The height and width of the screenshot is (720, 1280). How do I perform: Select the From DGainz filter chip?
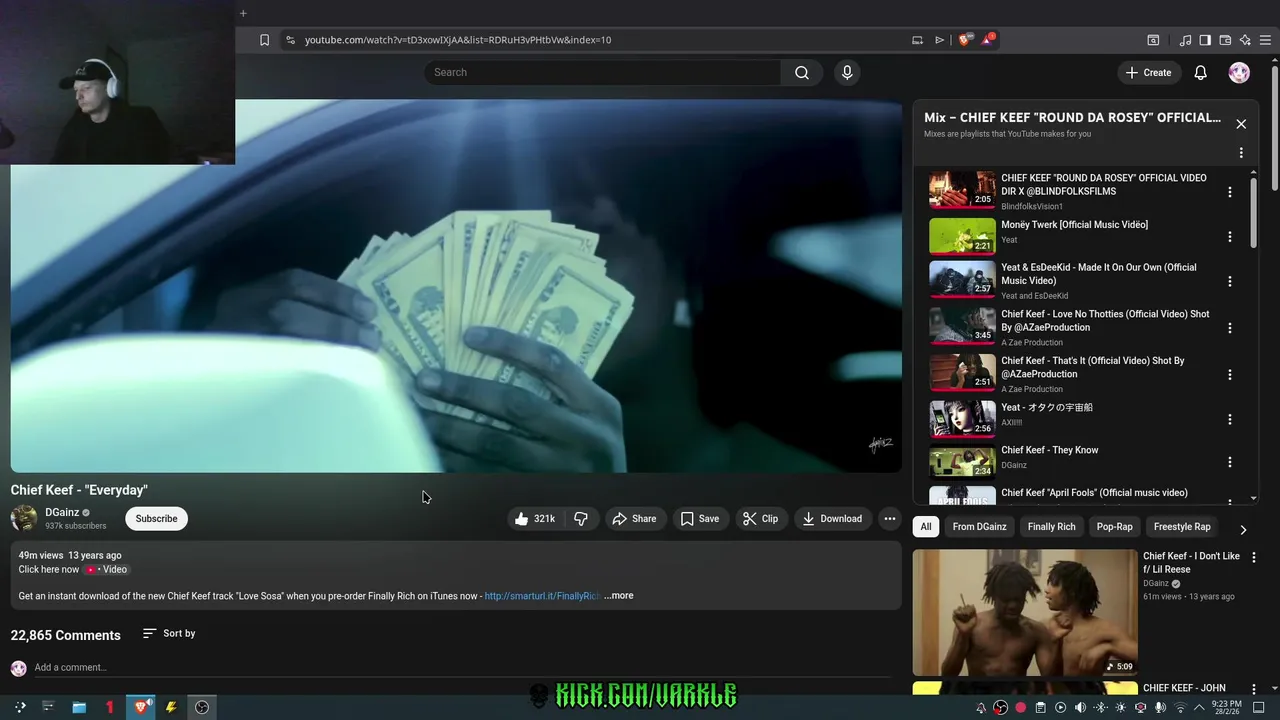point(980,527)
